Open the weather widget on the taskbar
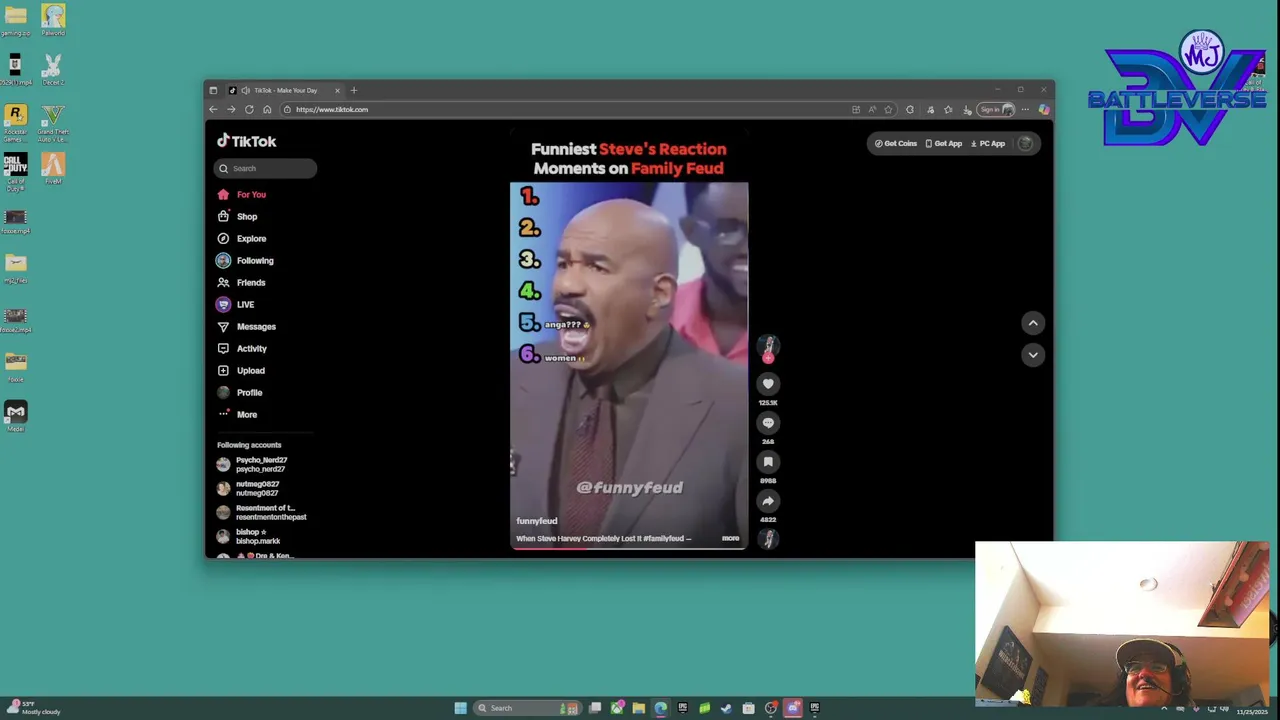1280x720 pixels. (x=33, y=708)
